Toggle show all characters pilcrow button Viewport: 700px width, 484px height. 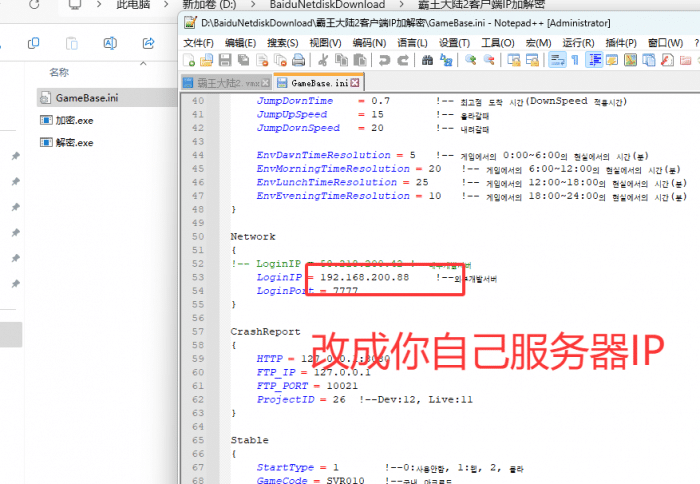pyautogui.click(x=575, y=61)
